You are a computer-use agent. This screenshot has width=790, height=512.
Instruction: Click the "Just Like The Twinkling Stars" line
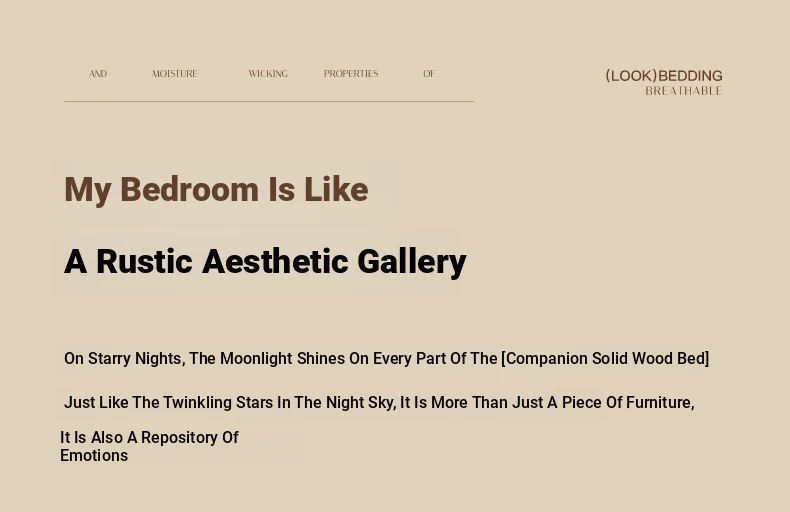(x=178, y=403)
